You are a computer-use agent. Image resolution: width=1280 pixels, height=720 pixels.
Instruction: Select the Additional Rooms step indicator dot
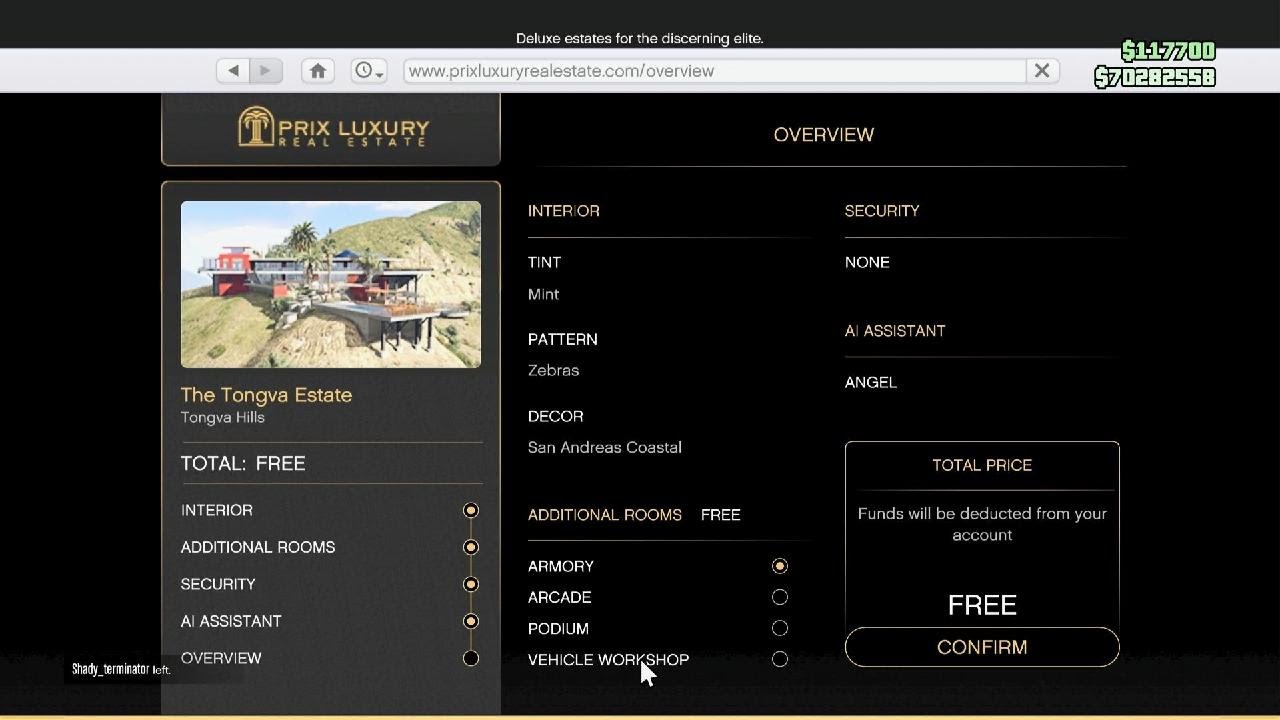pyautogui.click(x=471, y=547)
